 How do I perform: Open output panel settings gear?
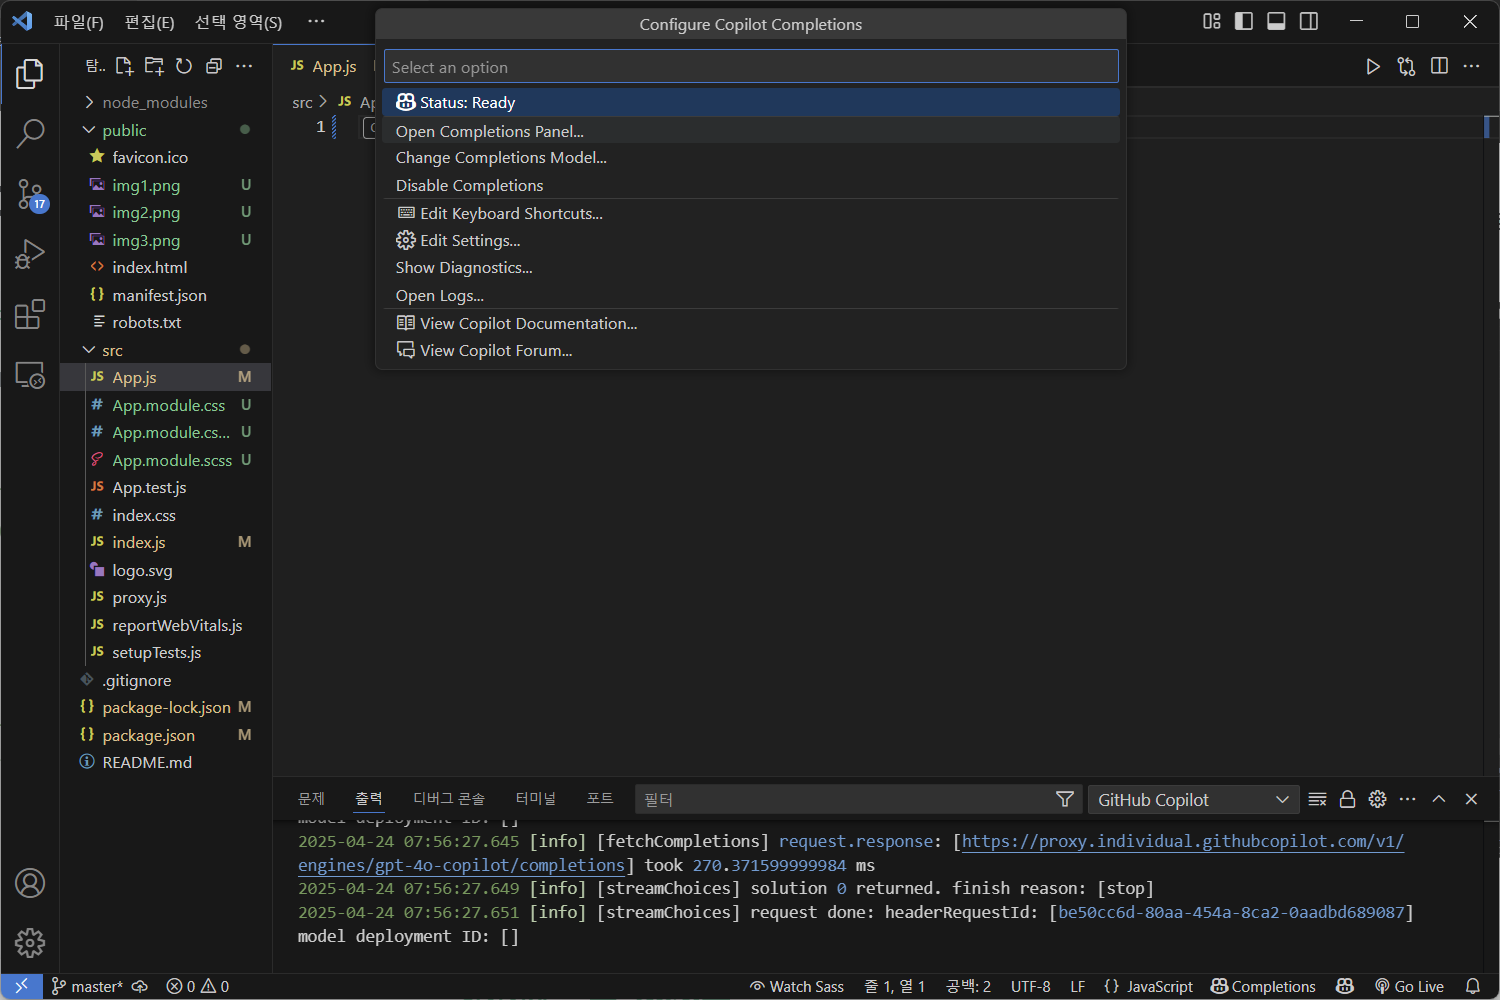coord(1377,799)
